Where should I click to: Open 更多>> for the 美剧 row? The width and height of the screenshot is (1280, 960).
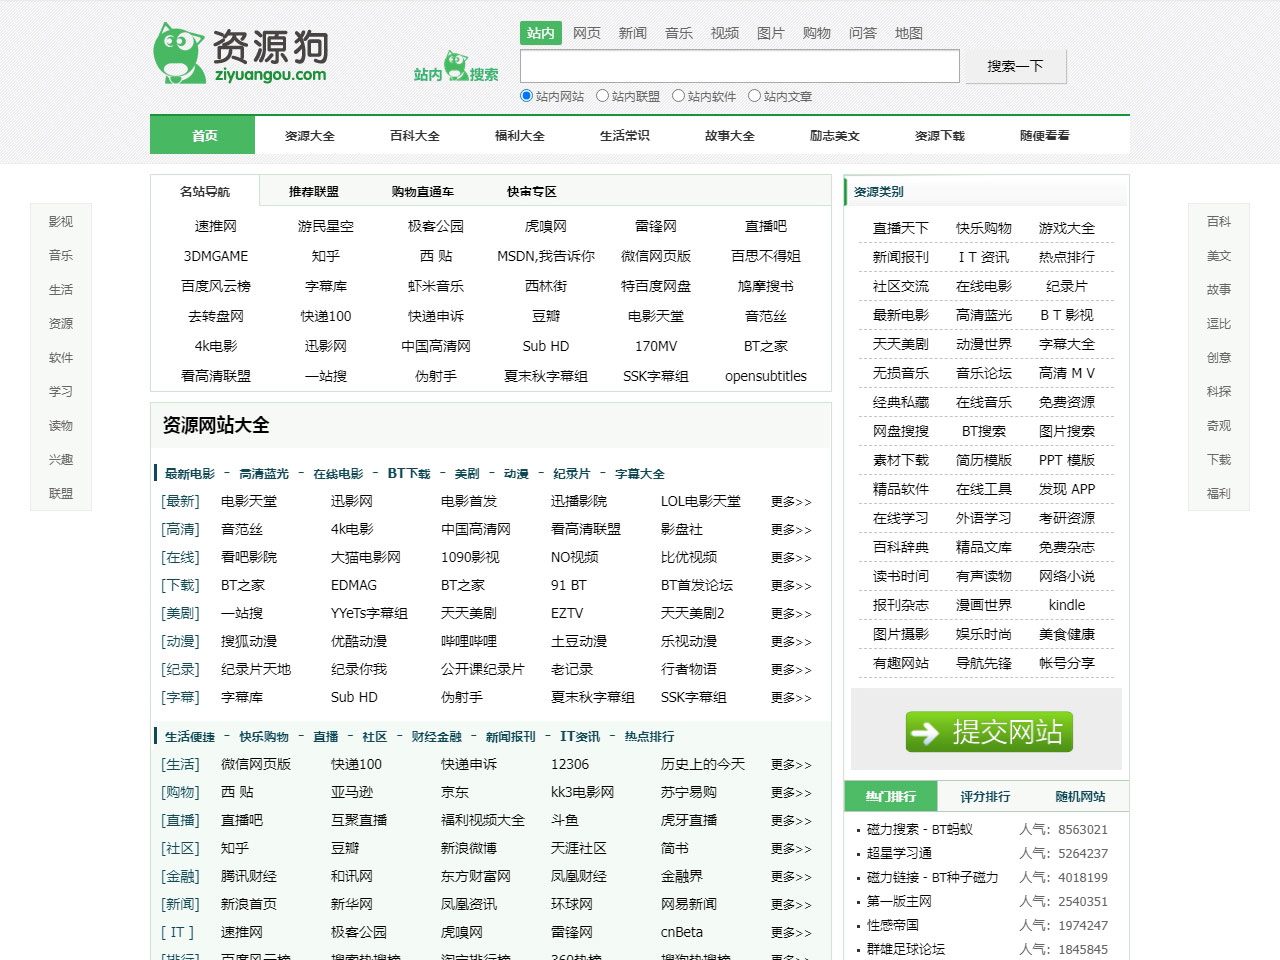[x=791, y=614]
